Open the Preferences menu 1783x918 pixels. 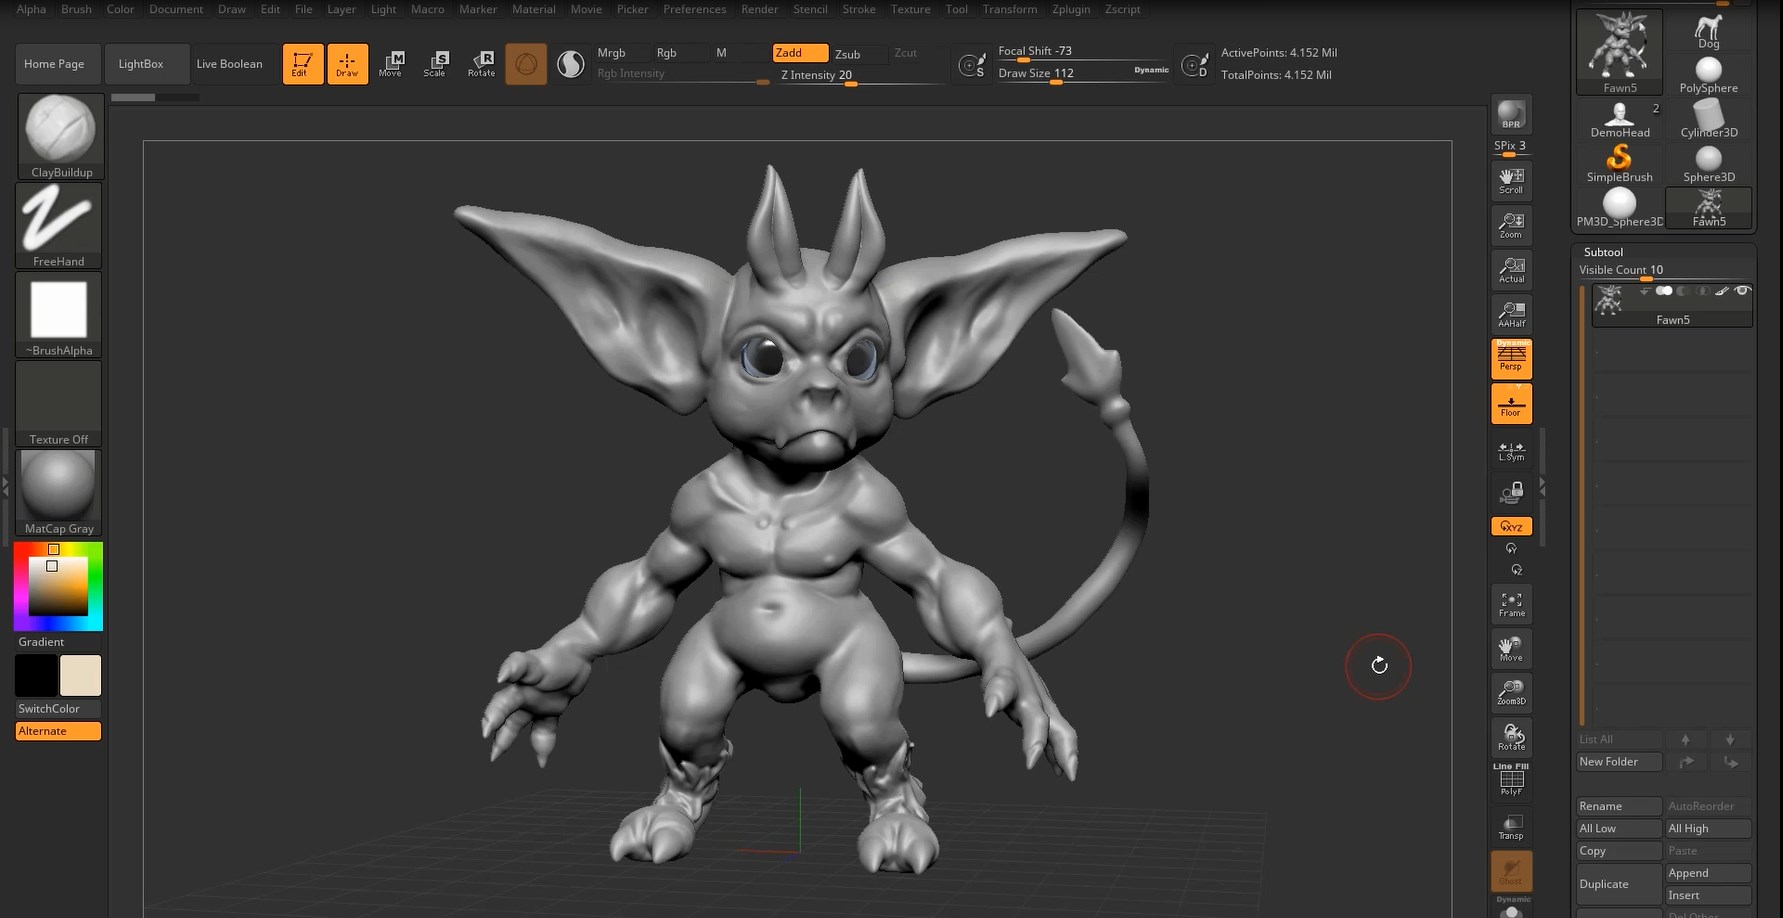coord(694,9)
